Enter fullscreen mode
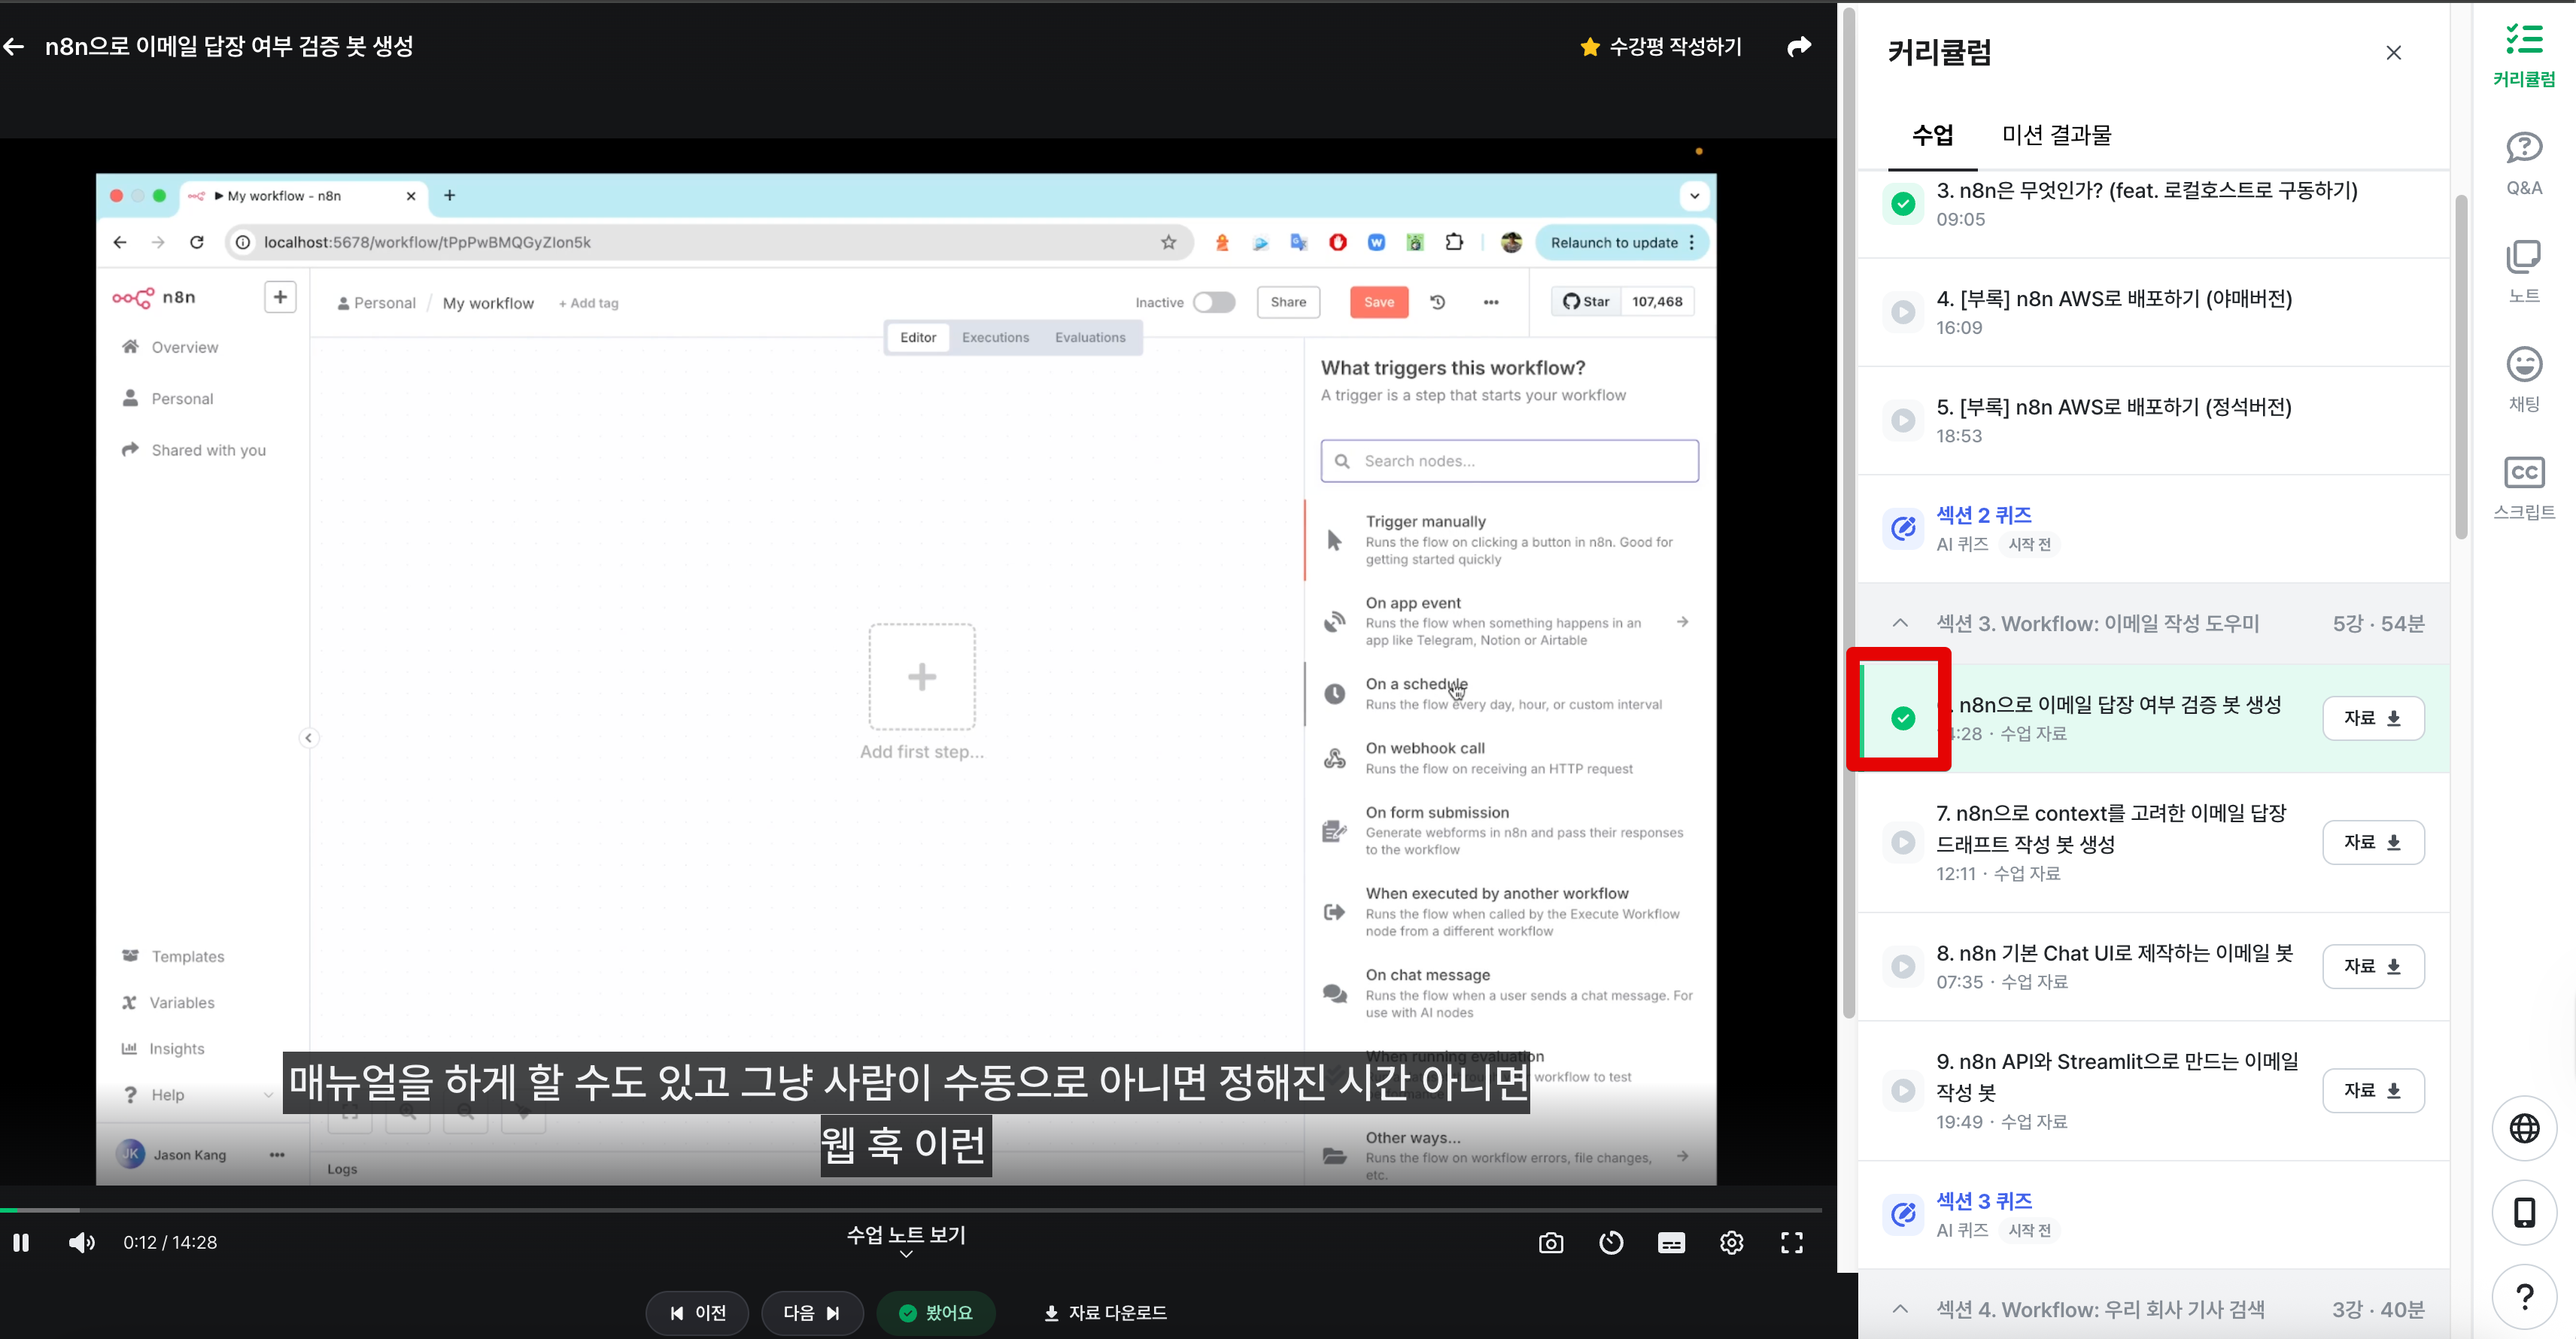This screenshot has height=1339, width=2576. click(1791, 1242)
